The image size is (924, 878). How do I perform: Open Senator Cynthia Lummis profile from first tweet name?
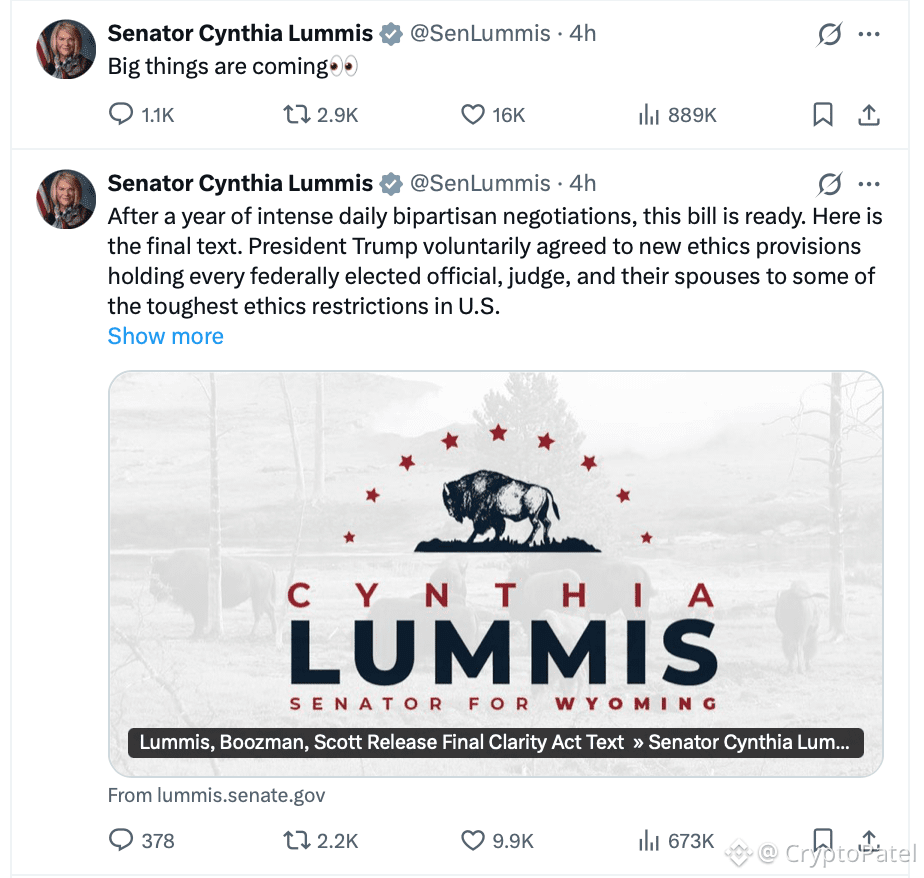[240, 34]
